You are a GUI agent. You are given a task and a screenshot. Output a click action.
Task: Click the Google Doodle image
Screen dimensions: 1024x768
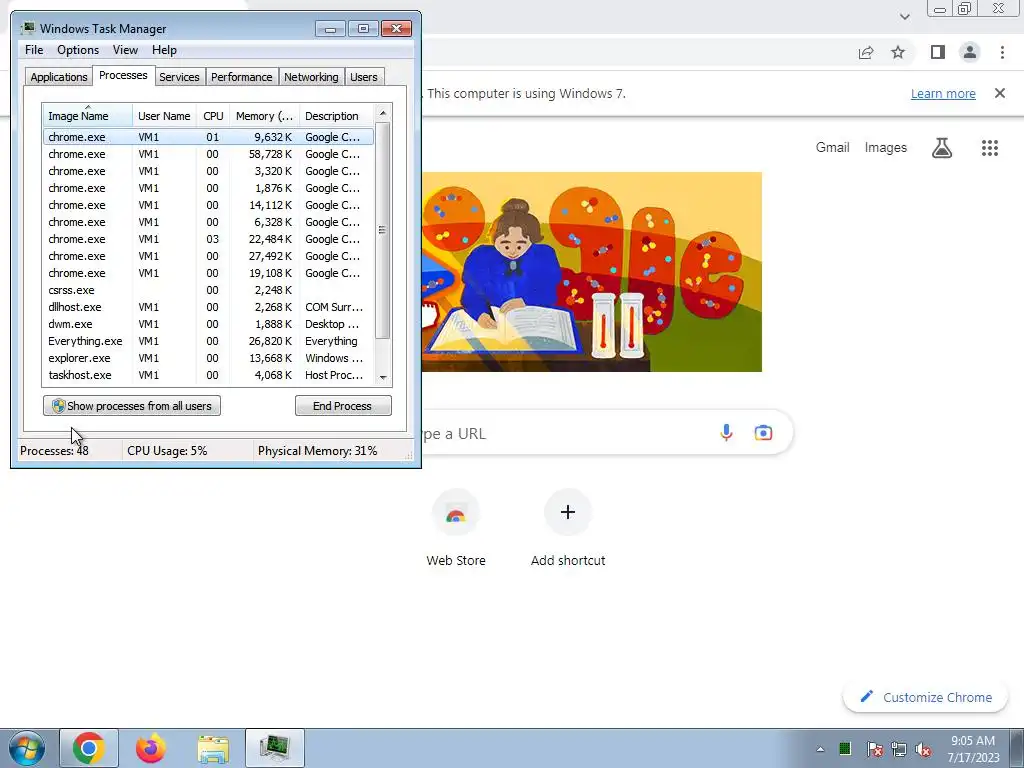click(x=592, y=272)
